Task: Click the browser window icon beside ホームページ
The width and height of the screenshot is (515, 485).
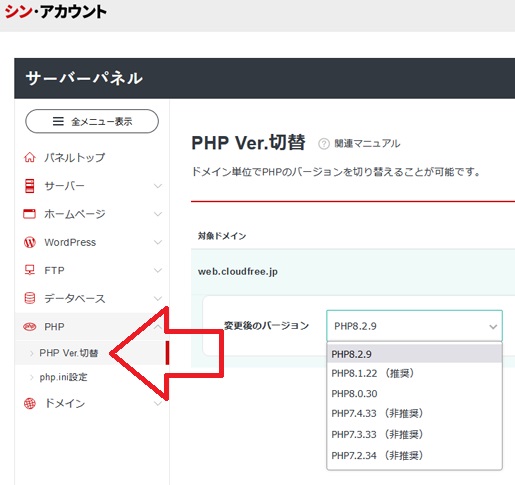Action: [29, 214]
